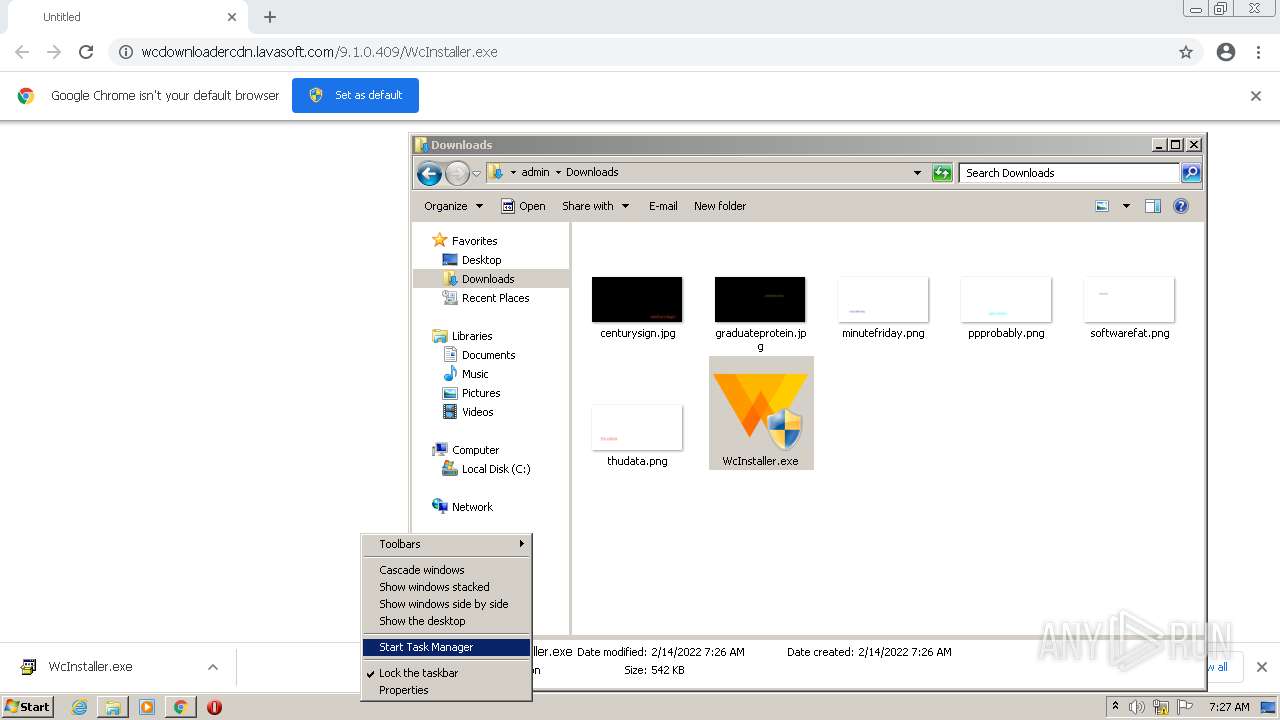Choose Show windows side by side
Screen dimensions: 1280x720
coord(446,604)
